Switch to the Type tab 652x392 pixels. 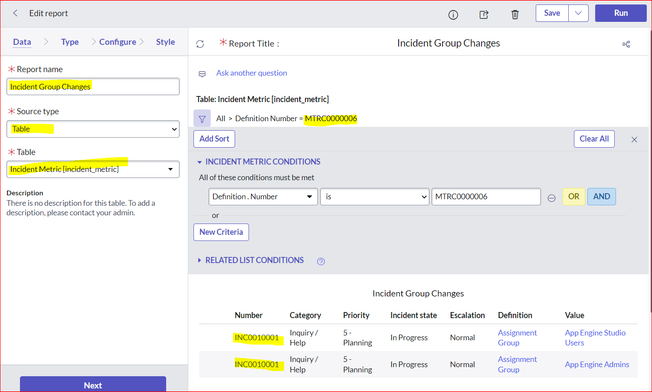tap(70, 42)
